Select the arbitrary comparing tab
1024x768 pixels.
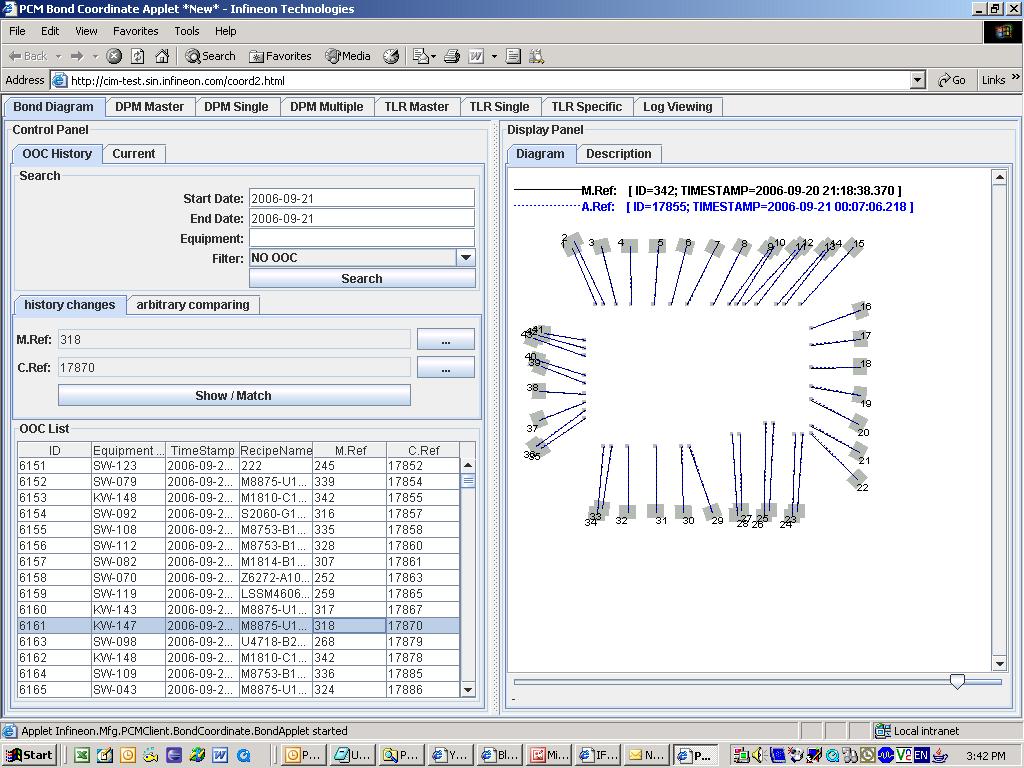tap(193, 305)
